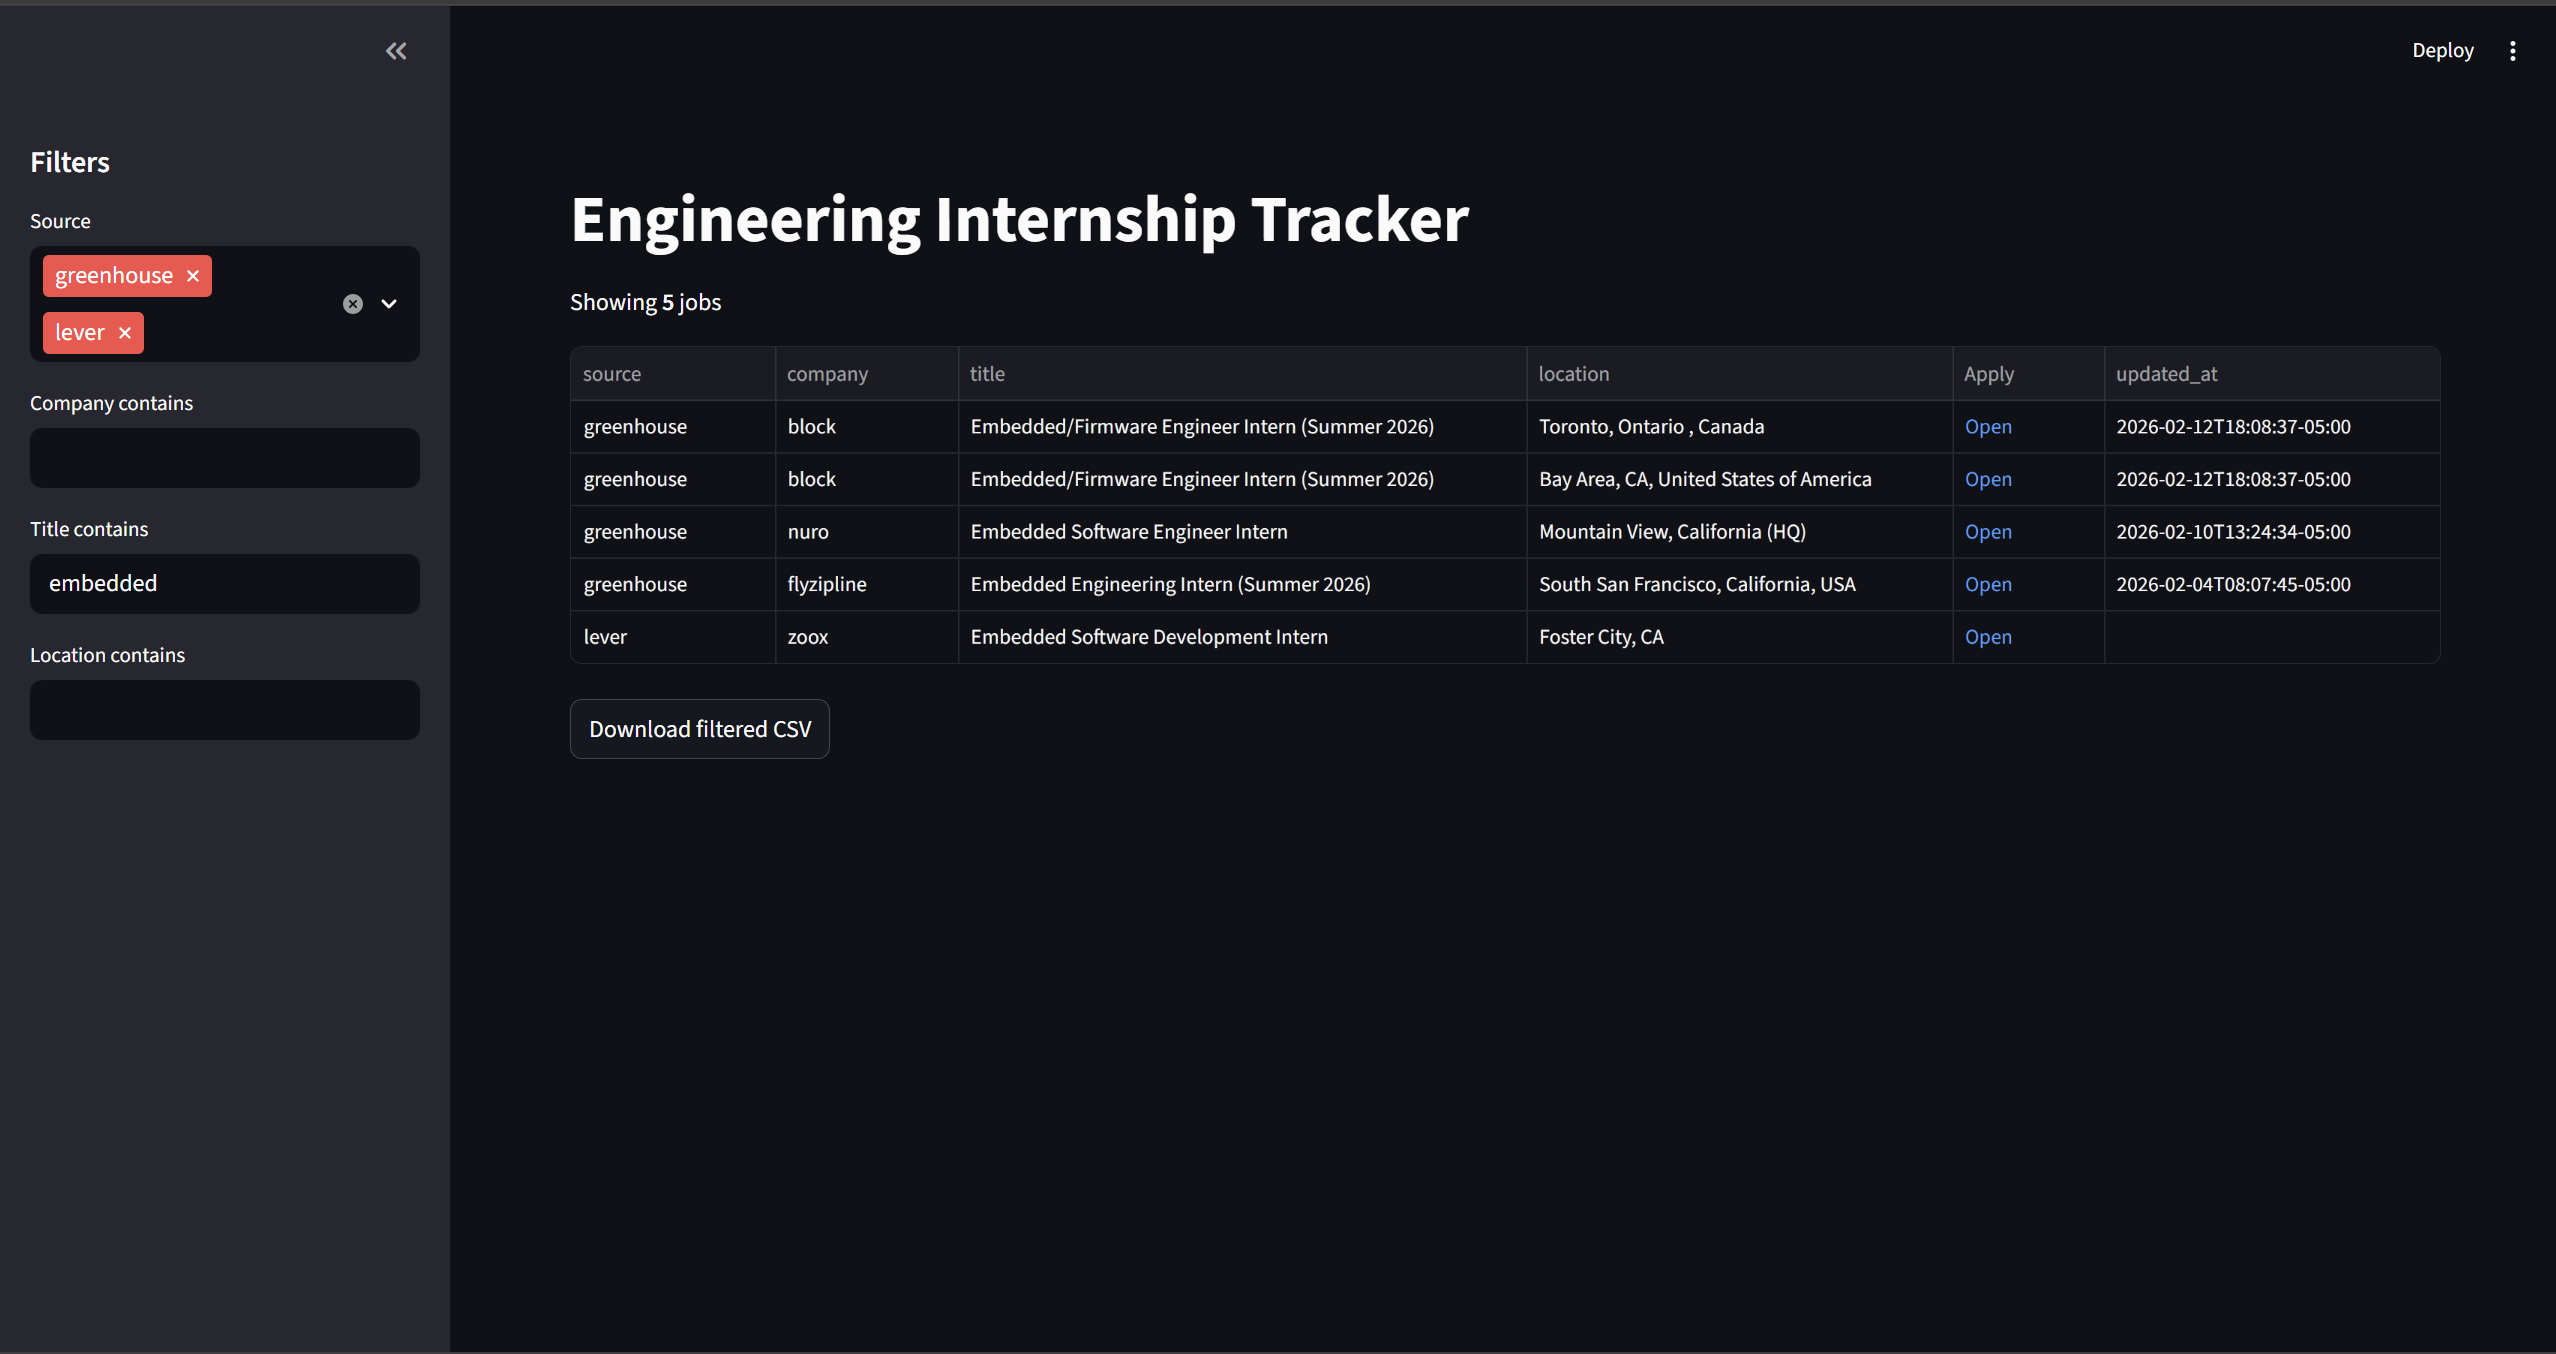Open the apply link for the flyzipline internship
This screenshot has height=1354, width=2556.
click(1988, 584)
